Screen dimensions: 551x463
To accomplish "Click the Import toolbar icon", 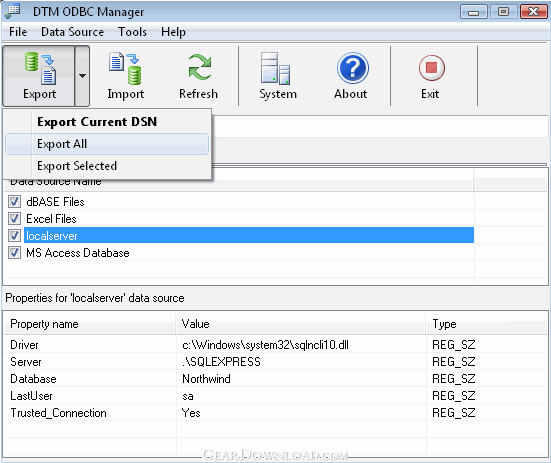I will click(125, 68).
